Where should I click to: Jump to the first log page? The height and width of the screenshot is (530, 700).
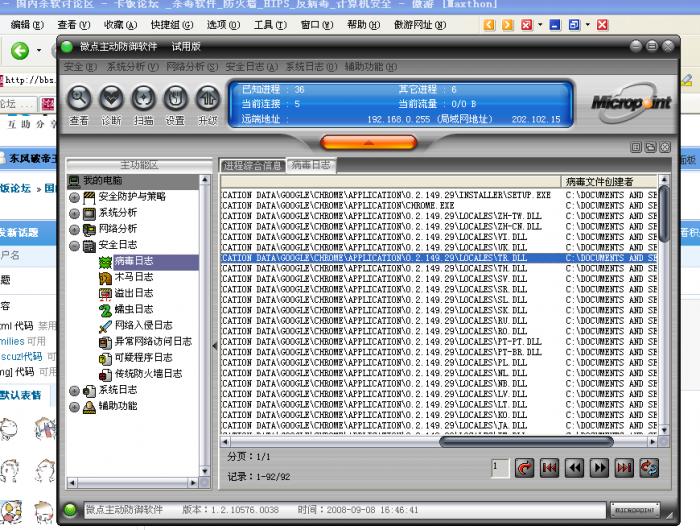pos(550,468)
